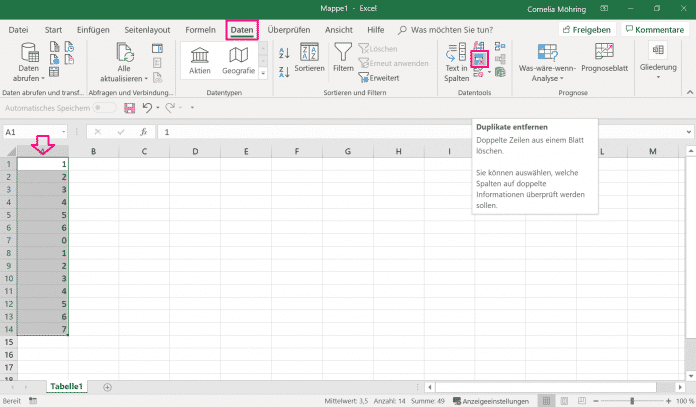Screen dimensions: 696x407
Task: Click the undo arrow icon
Action: [x=146, y=107]
